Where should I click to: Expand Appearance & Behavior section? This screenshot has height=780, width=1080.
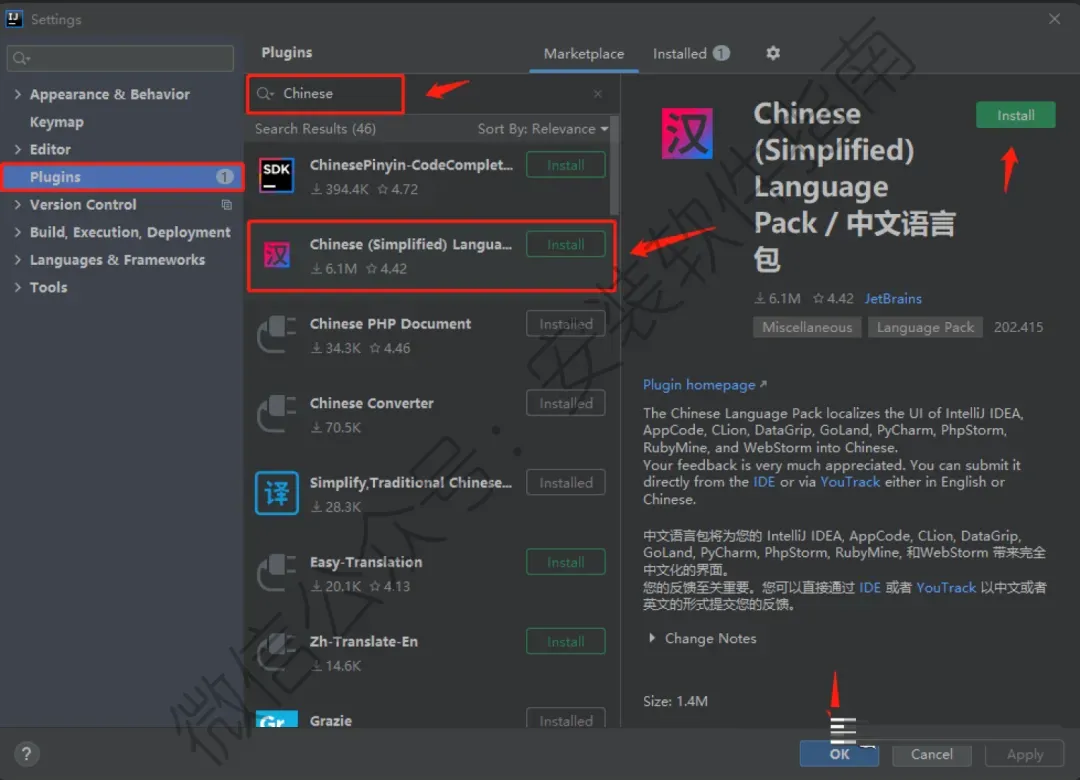pos(18,94)
